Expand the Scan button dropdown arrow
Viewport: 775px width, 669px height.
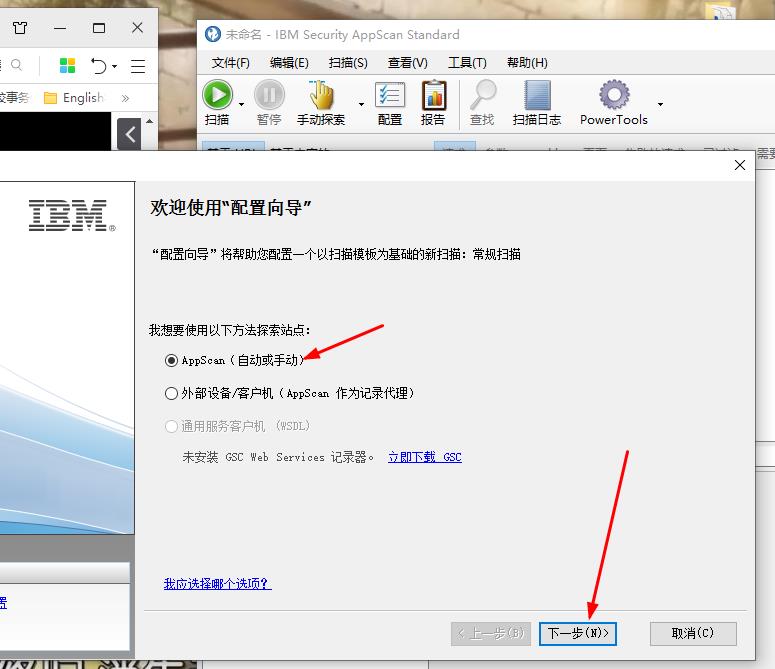[x=241, y=104]
